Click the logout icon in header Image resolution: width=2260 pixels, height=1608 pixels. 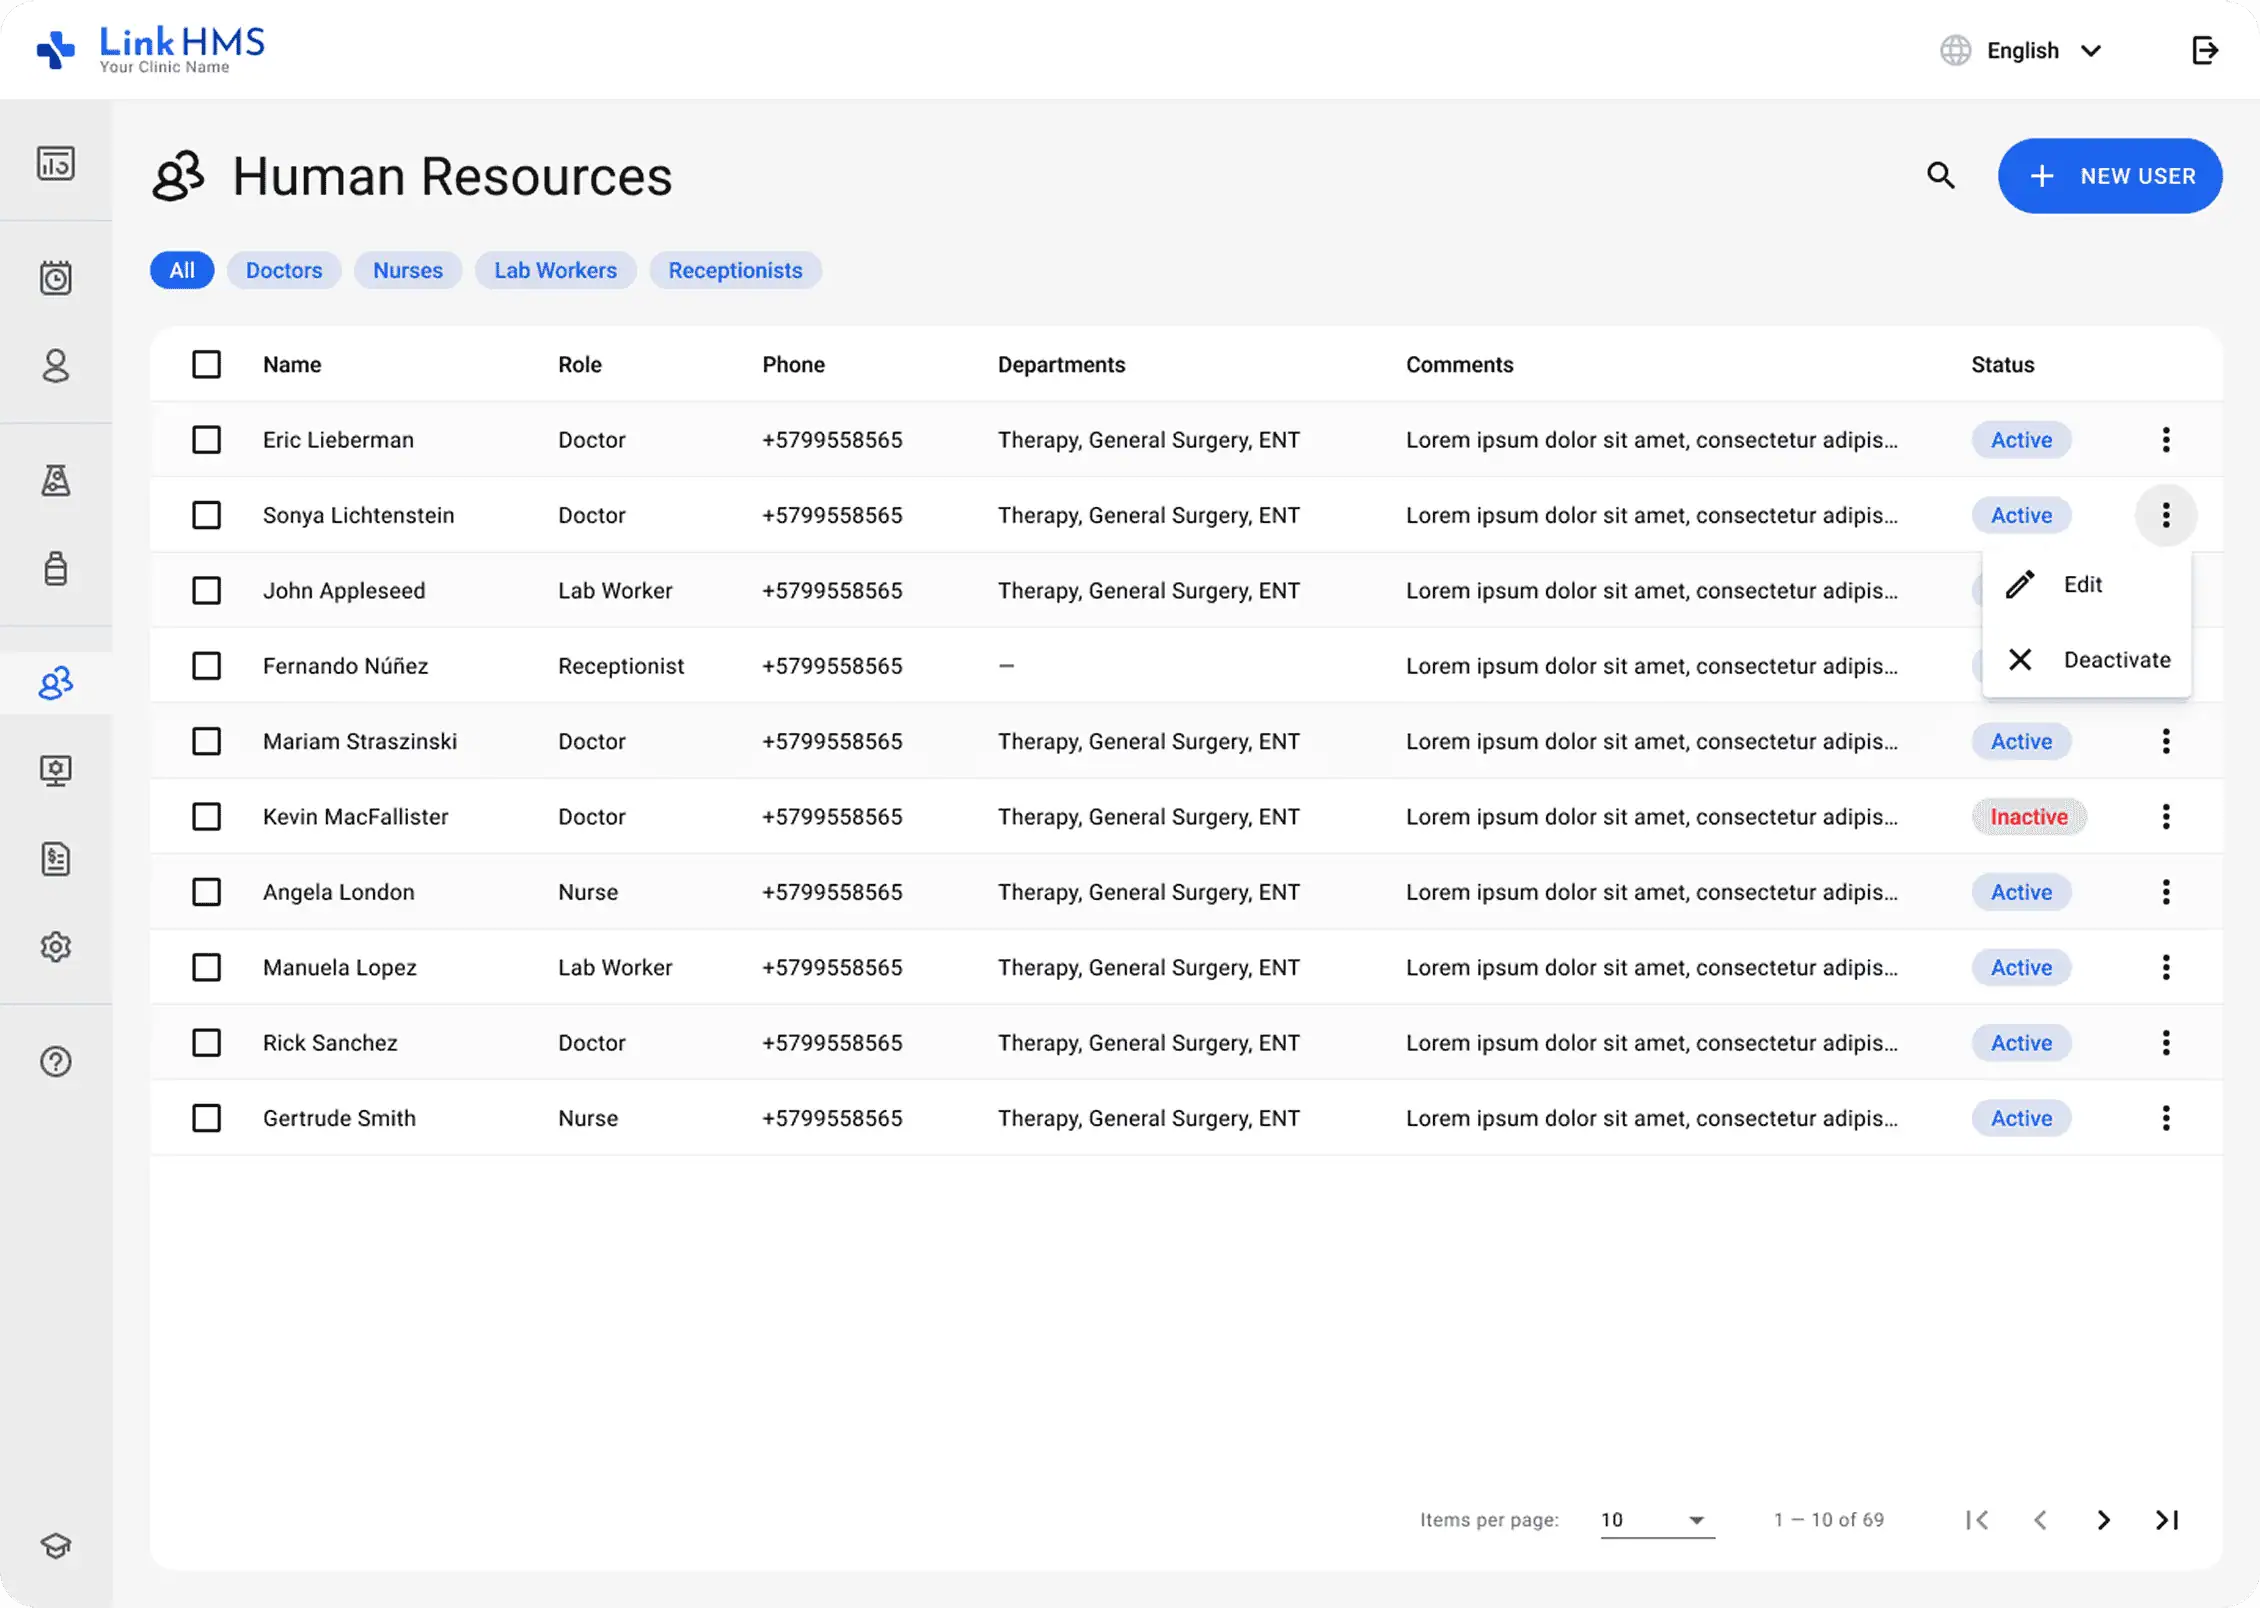[x=2204, y=50]
